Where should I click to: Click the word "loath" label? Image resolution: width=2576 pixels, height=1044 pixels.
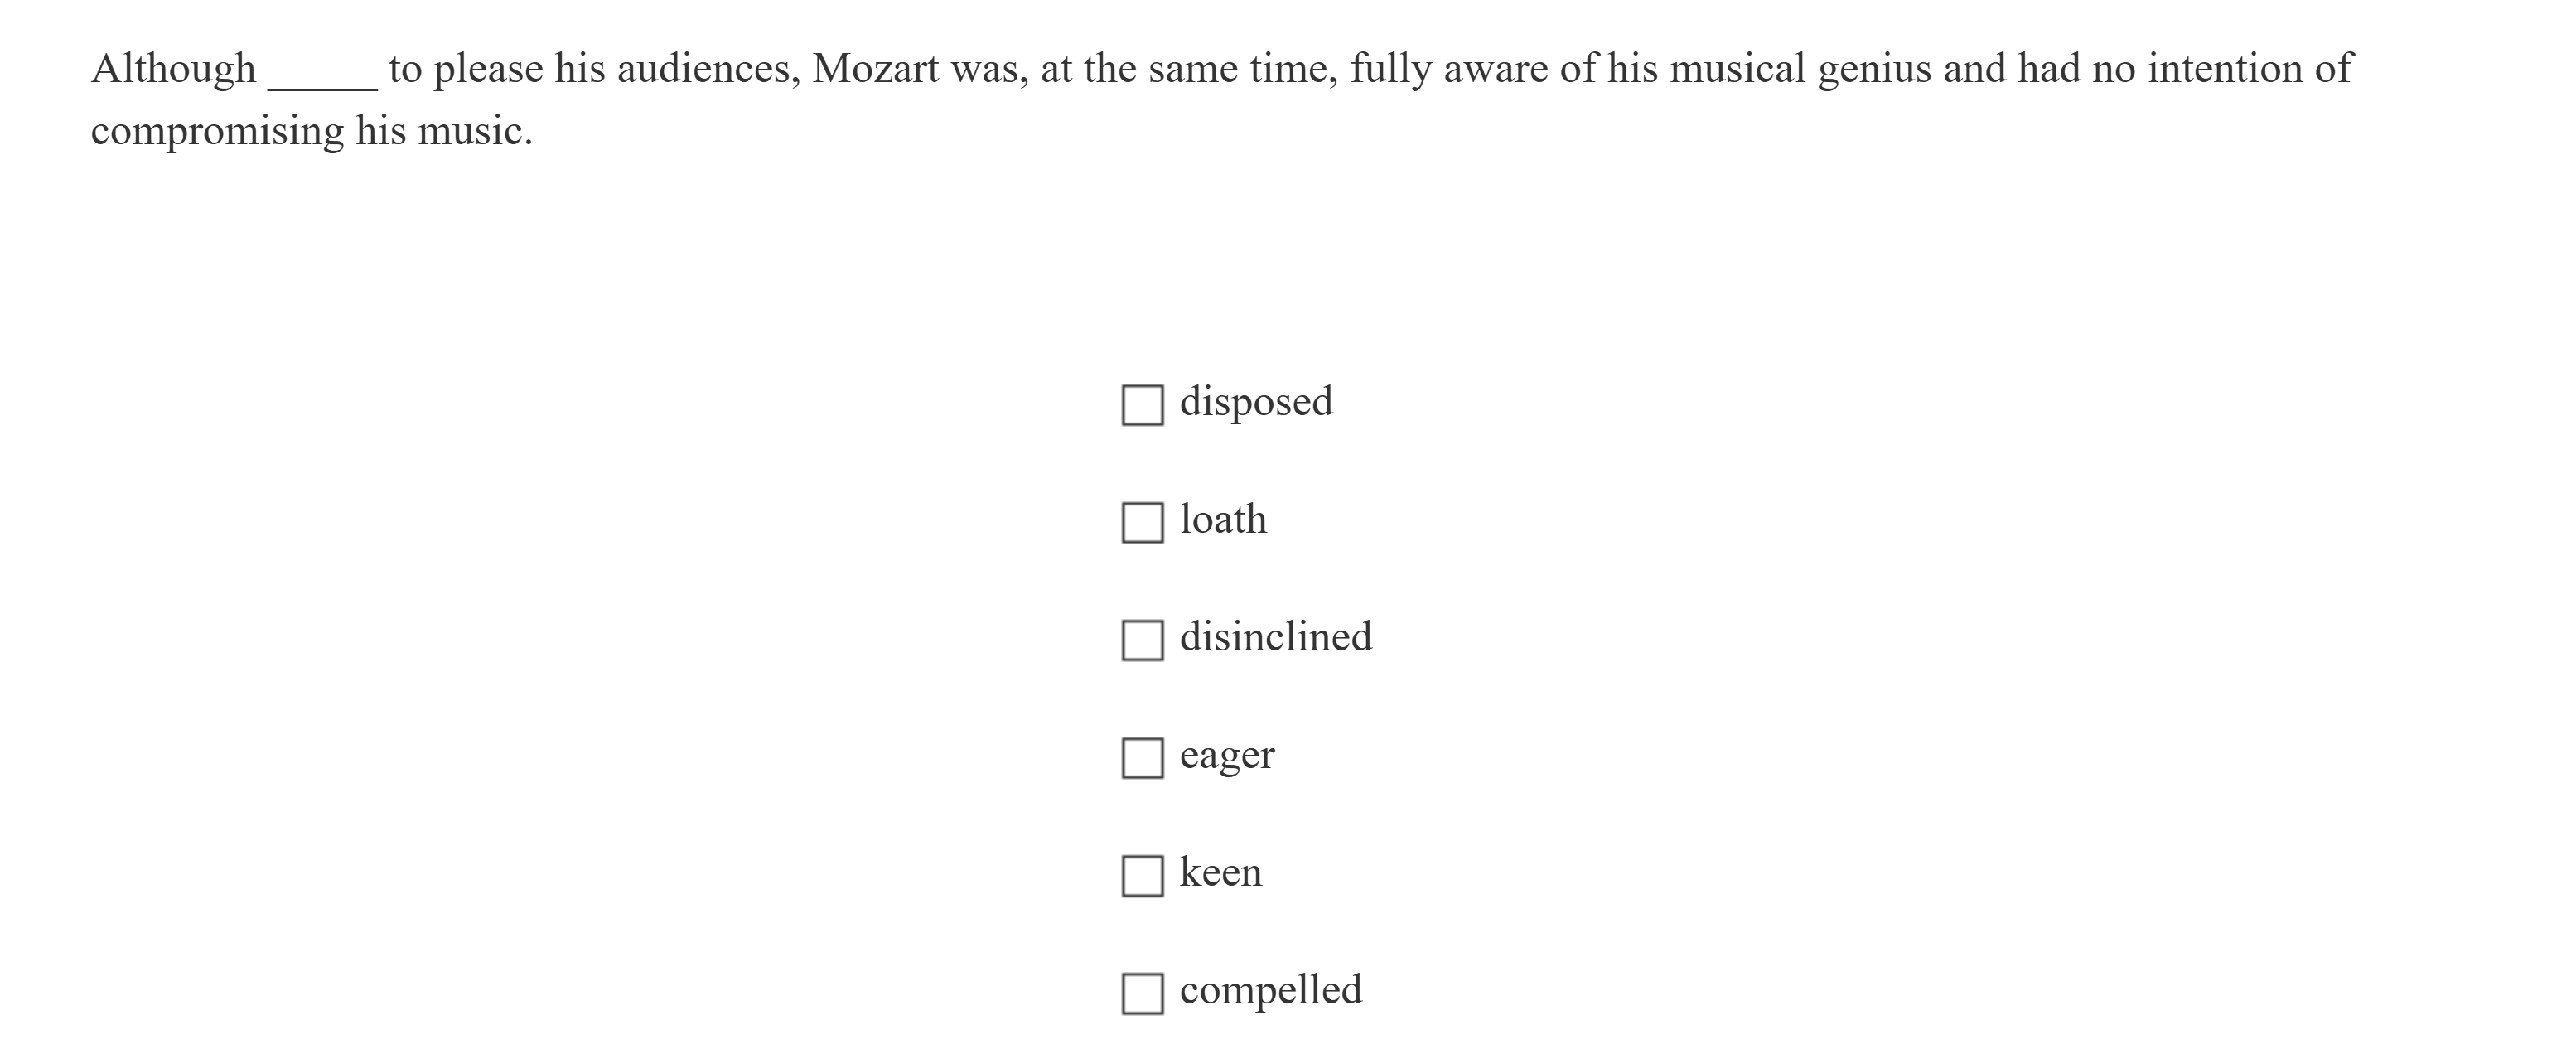coord(1223,518)
